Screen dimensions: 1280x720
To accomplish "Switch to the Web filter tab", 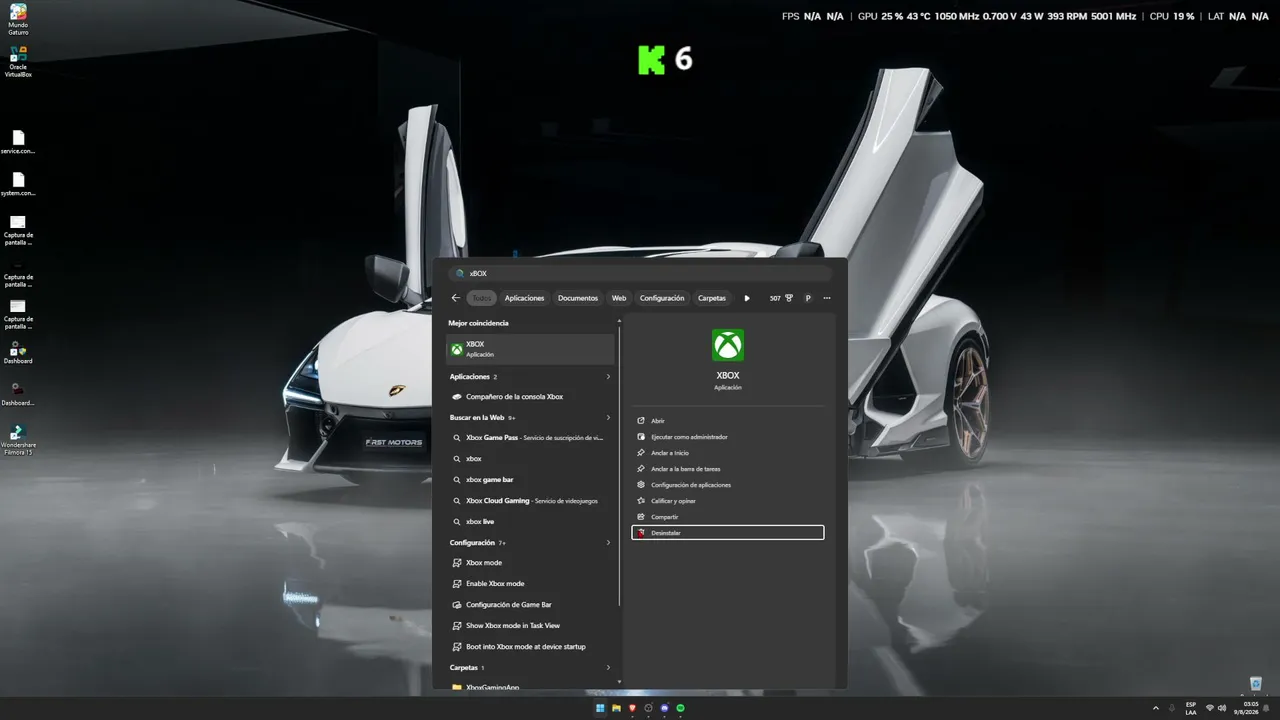I will [619, 298].
